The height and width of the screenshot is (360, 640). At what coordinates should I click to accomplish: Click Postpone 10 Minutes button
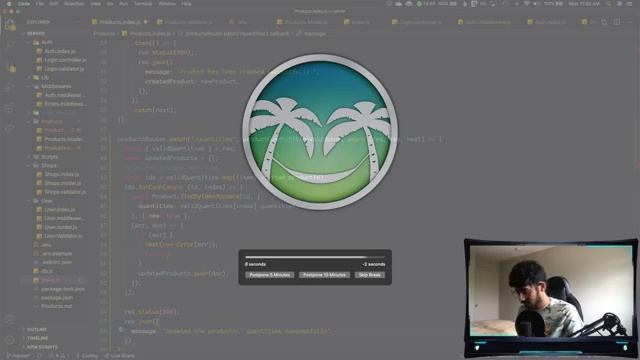click(324, 275)
